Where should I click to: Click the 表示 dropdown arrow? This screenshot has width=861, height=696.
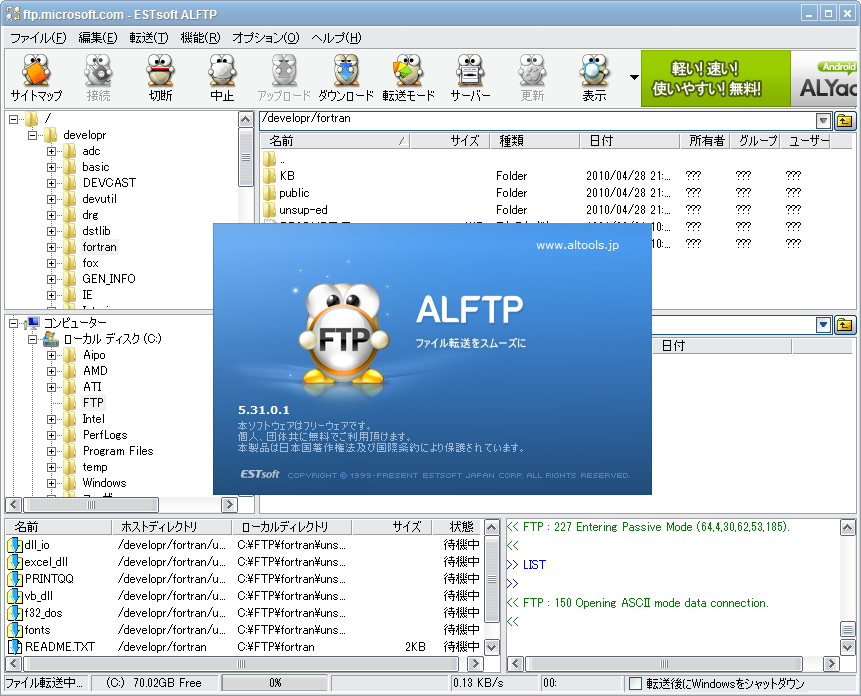[x=633, y=77]
